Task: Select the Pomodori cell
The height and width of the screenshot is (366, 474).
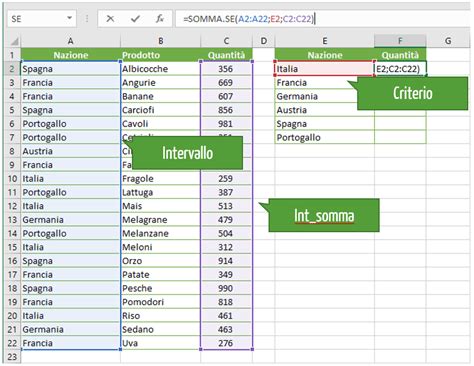Action: coord(160,302)
